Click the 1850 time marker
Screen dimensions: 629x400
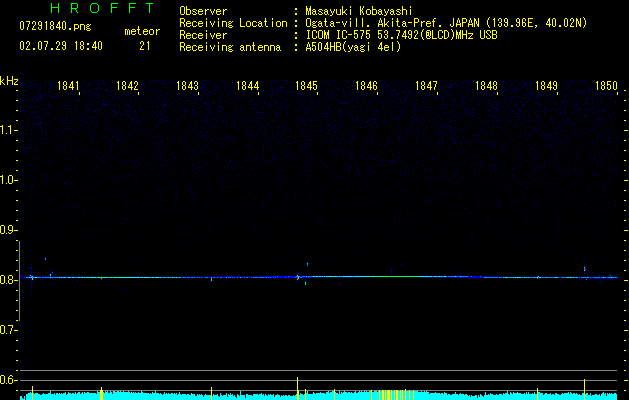[606, 86]
